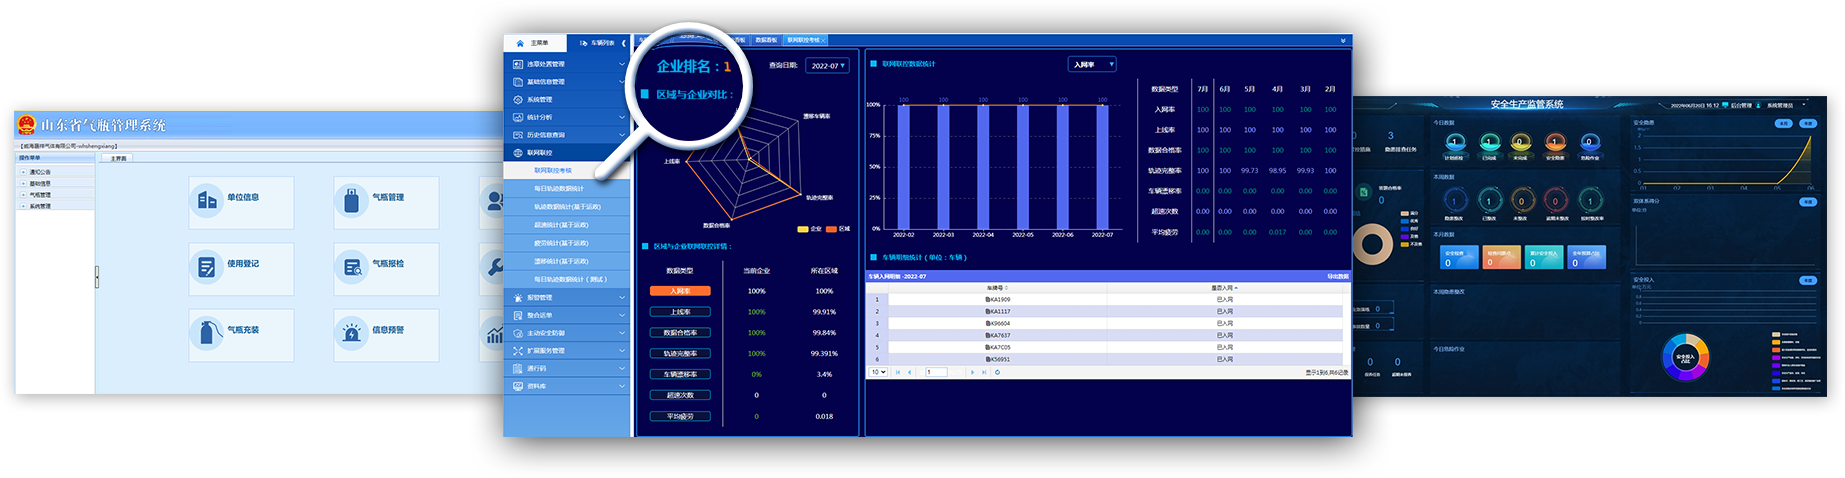Click the 气瓶管理 gas cylinder icon

click(351, 201)
